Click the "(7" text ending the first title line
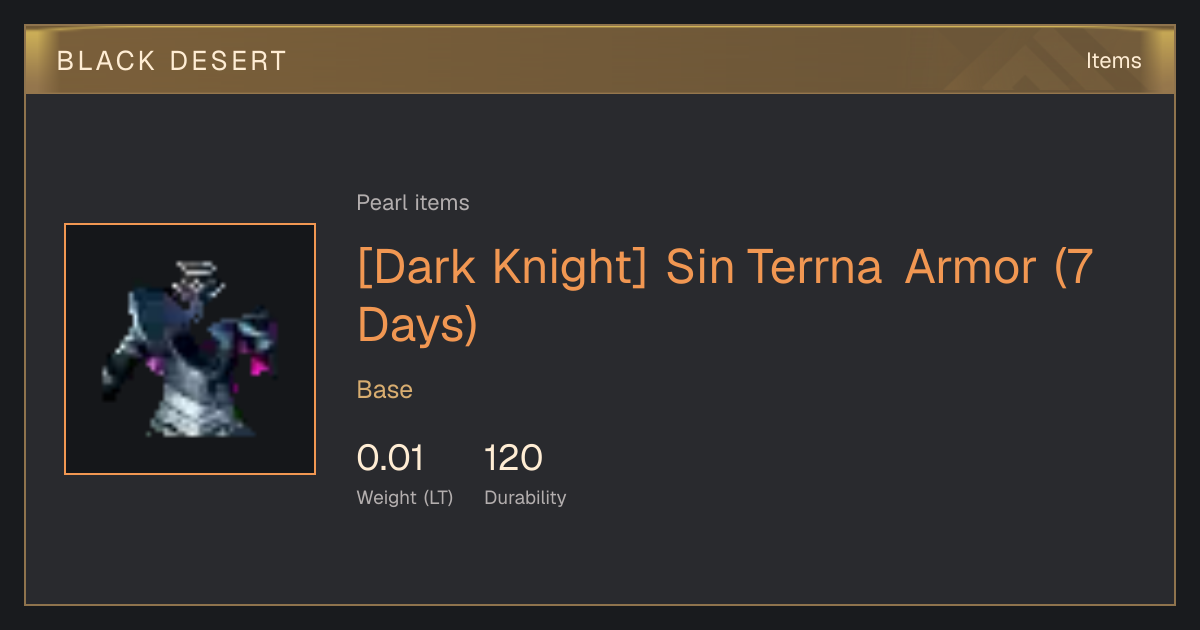Viewport: 1200px width, 630px height. click(1075, 268)
